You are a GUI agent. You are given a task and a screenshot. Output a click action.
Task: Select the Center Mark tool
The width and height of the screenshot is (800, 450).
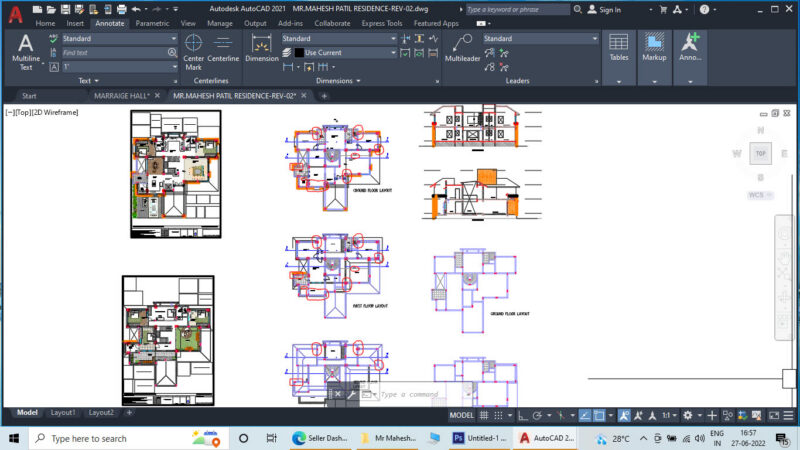coord(193,52)
